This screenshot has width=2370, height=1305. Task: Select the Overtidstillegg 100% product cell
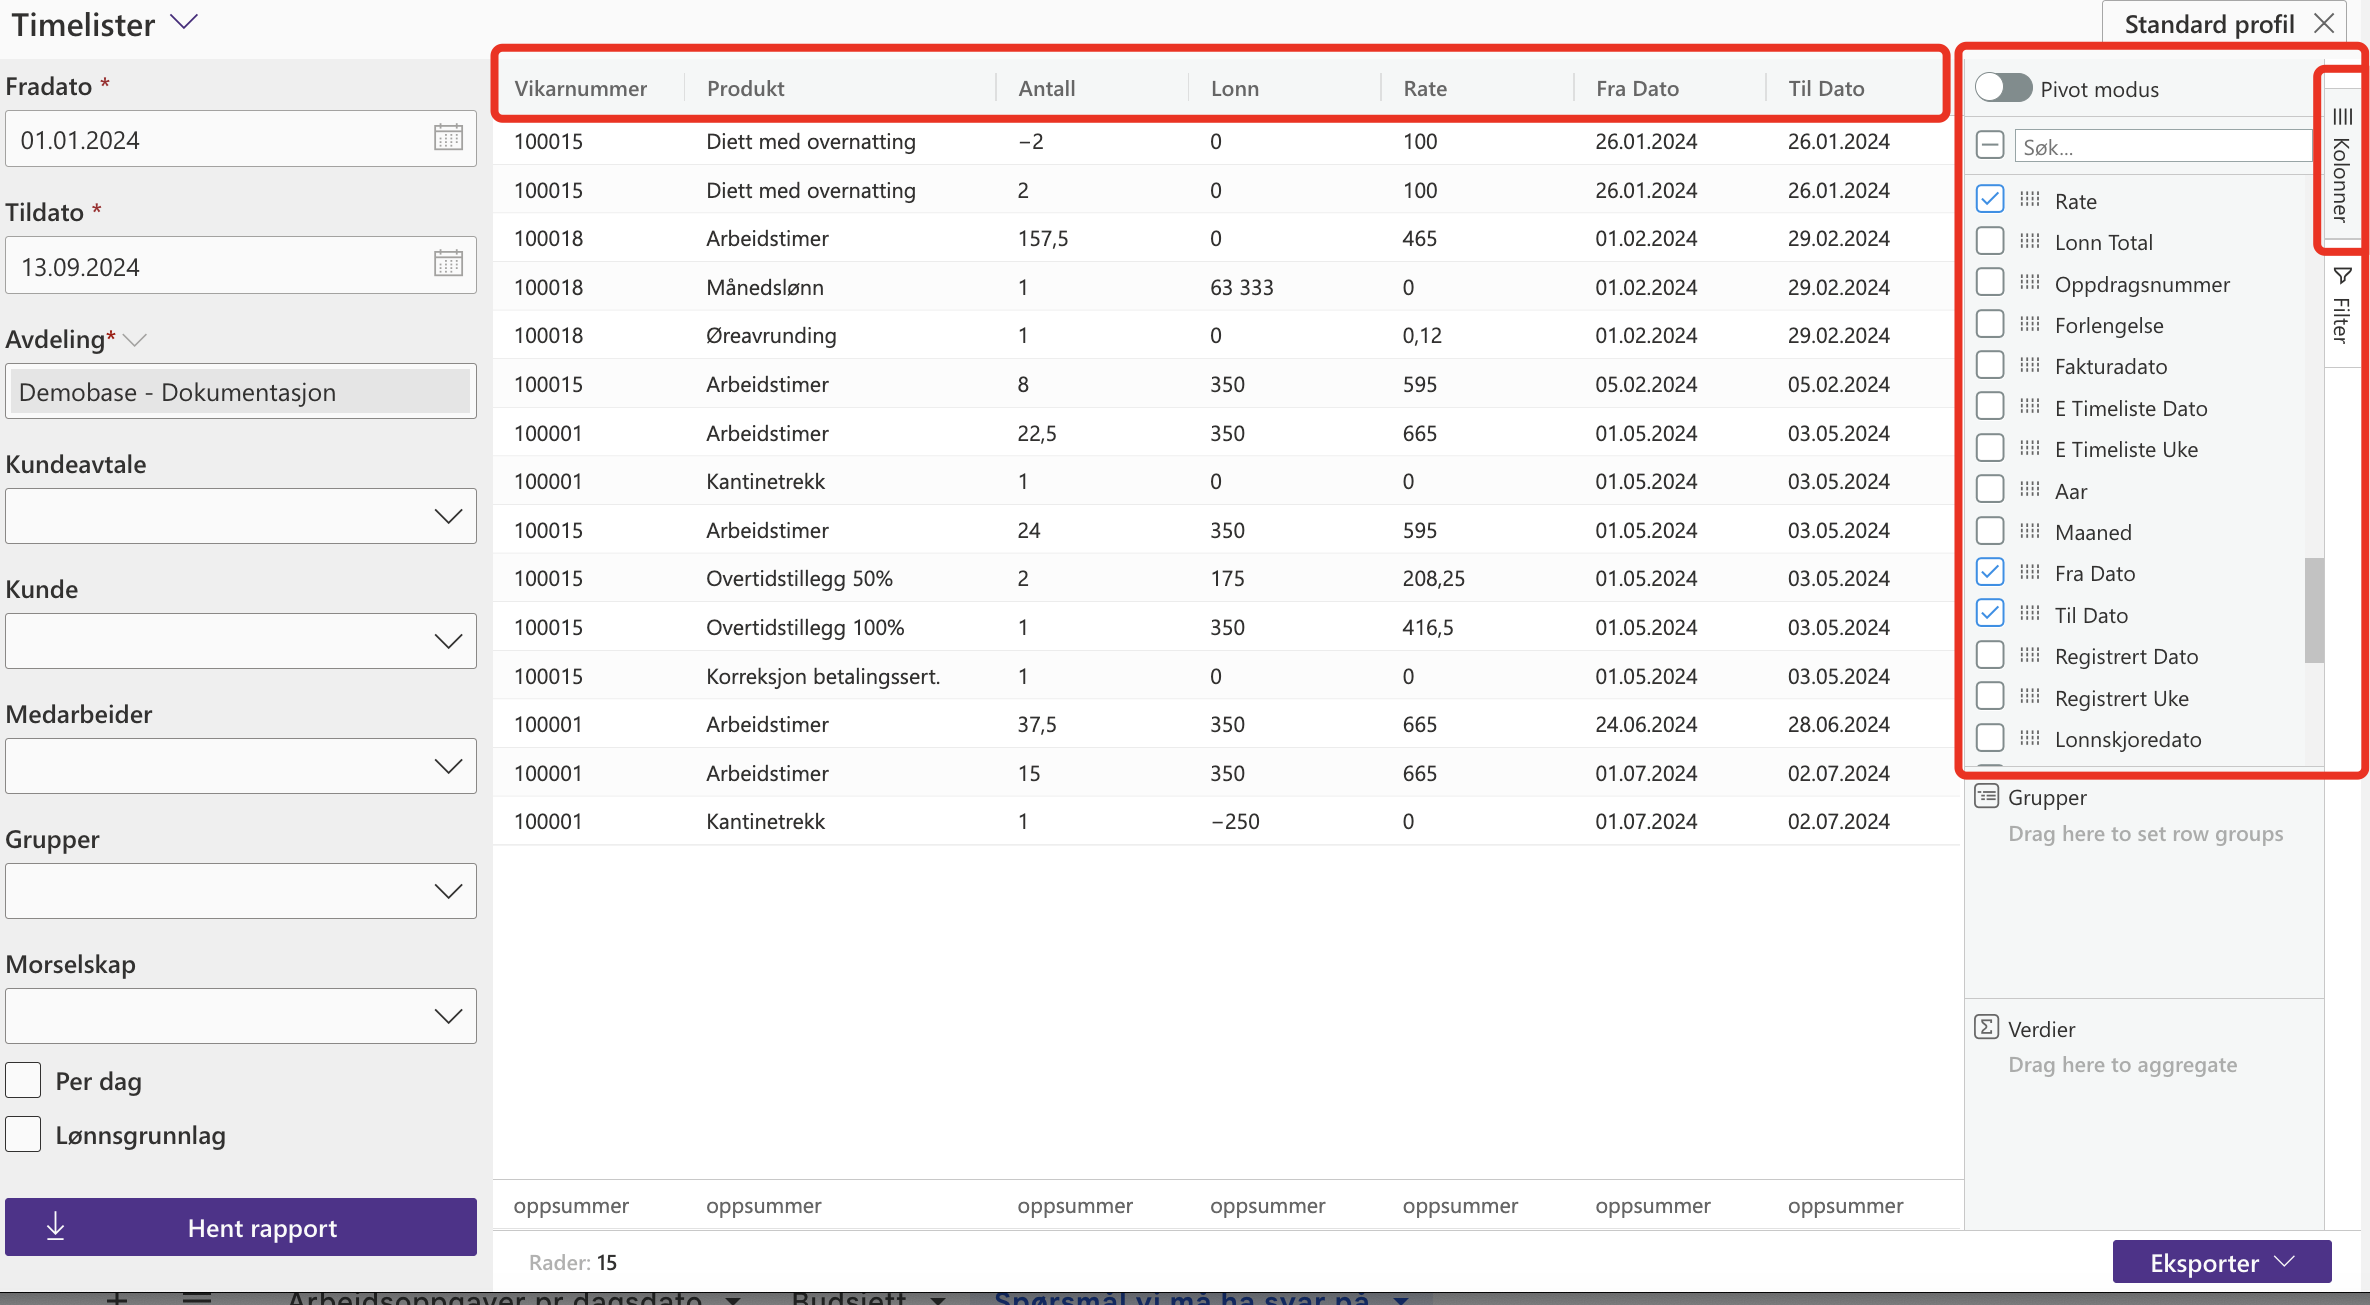pos(805,627)
